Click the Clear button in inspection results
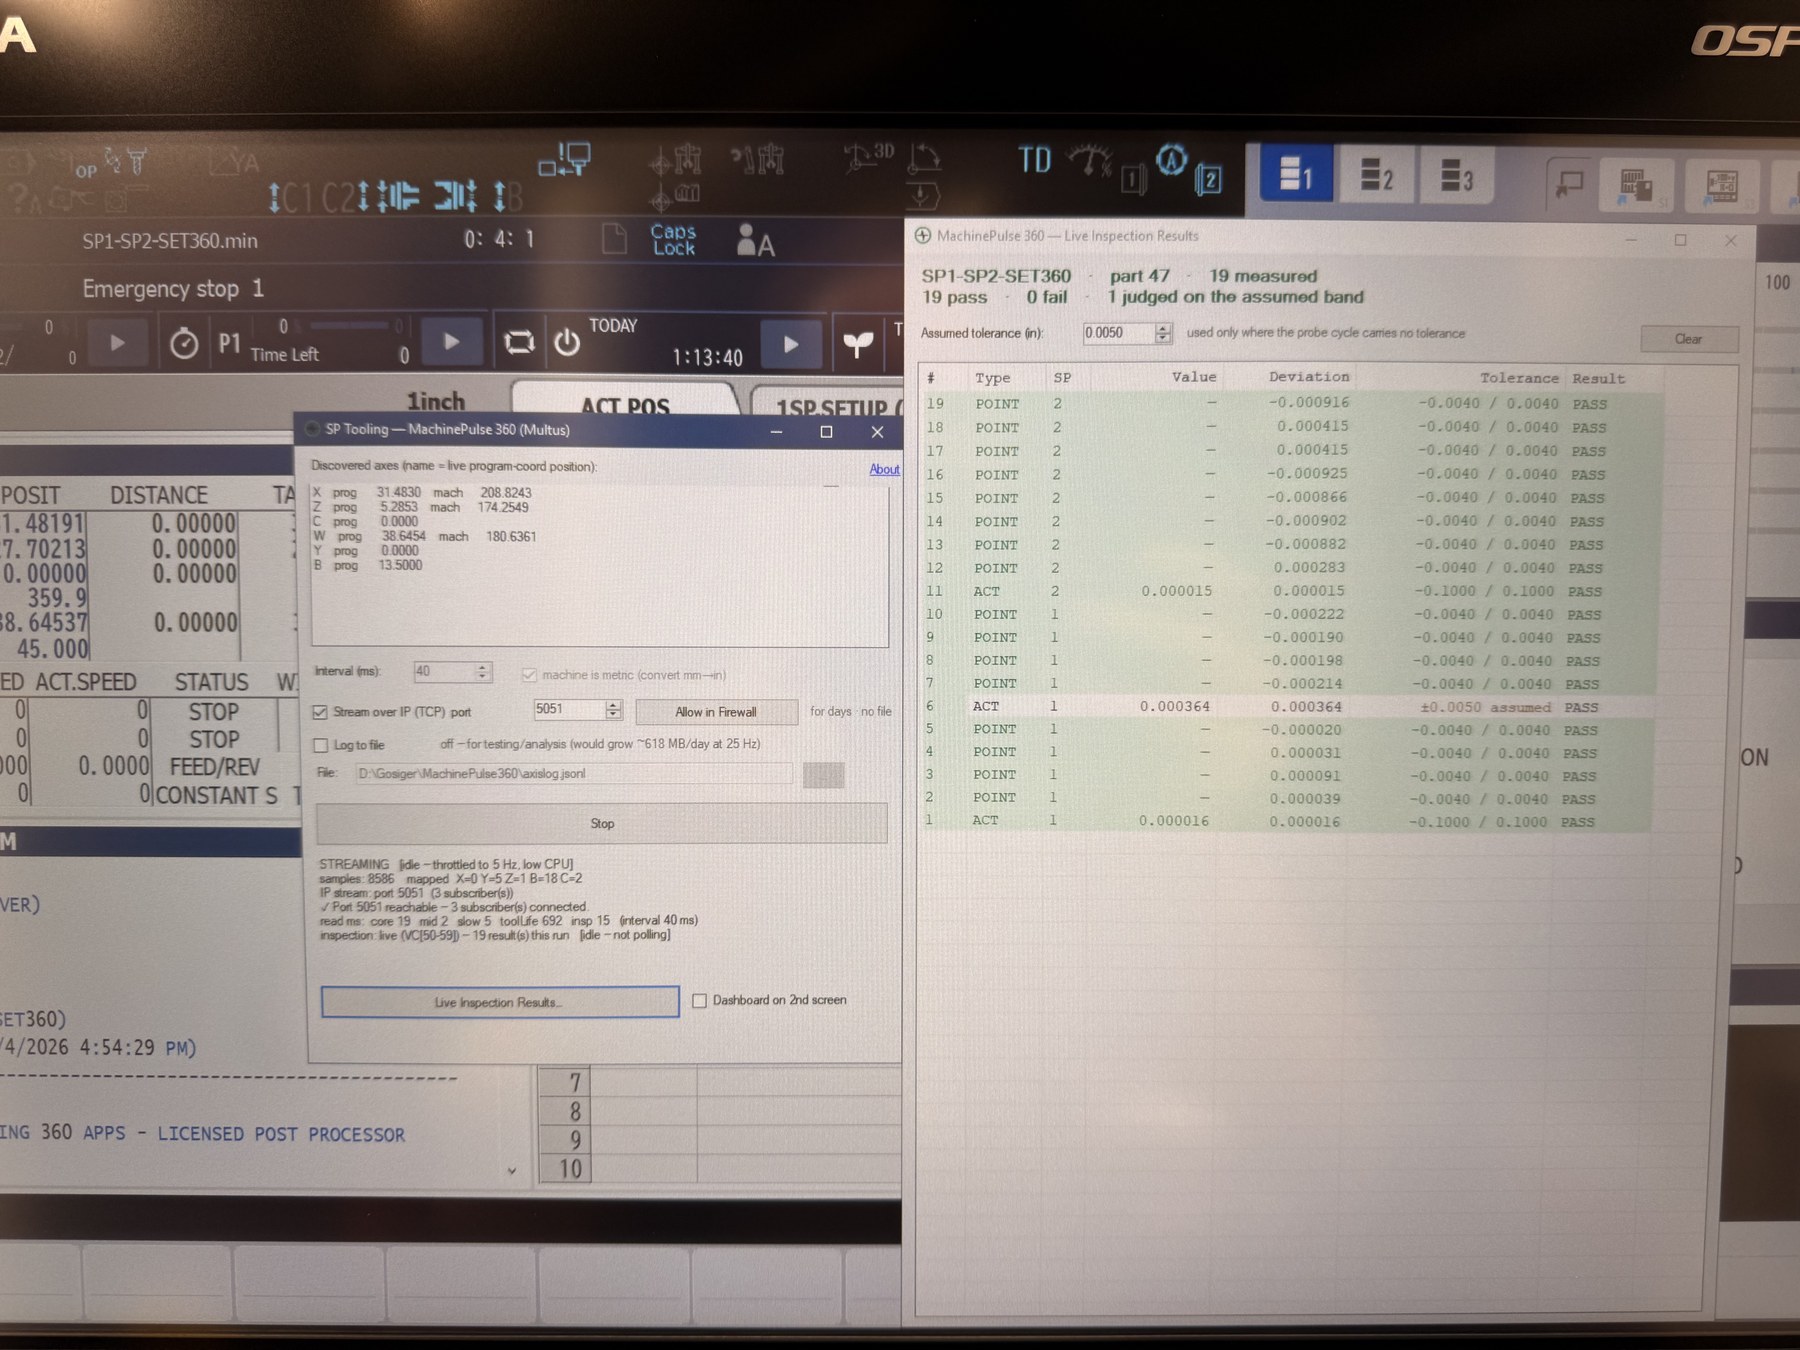 pyautogui.click(x=1688, y=339)
